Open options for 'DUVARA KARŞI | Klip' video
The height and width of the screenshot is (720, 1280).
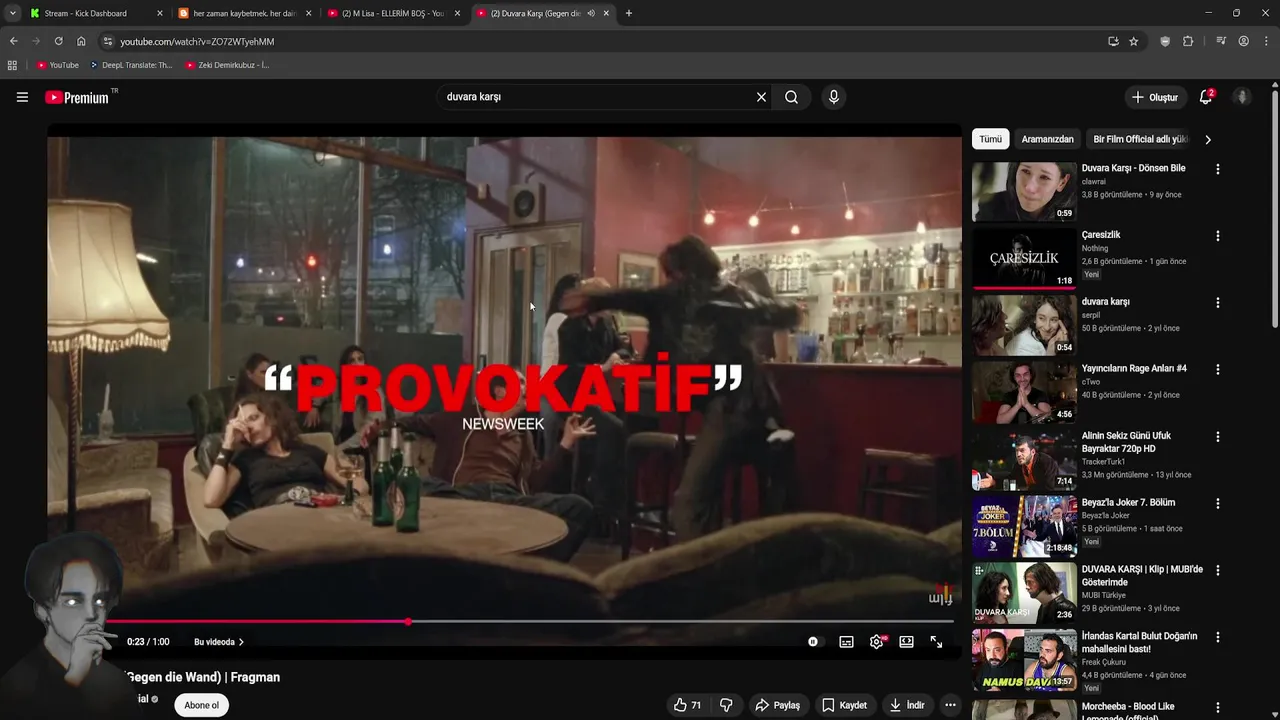pos(1217,570)
